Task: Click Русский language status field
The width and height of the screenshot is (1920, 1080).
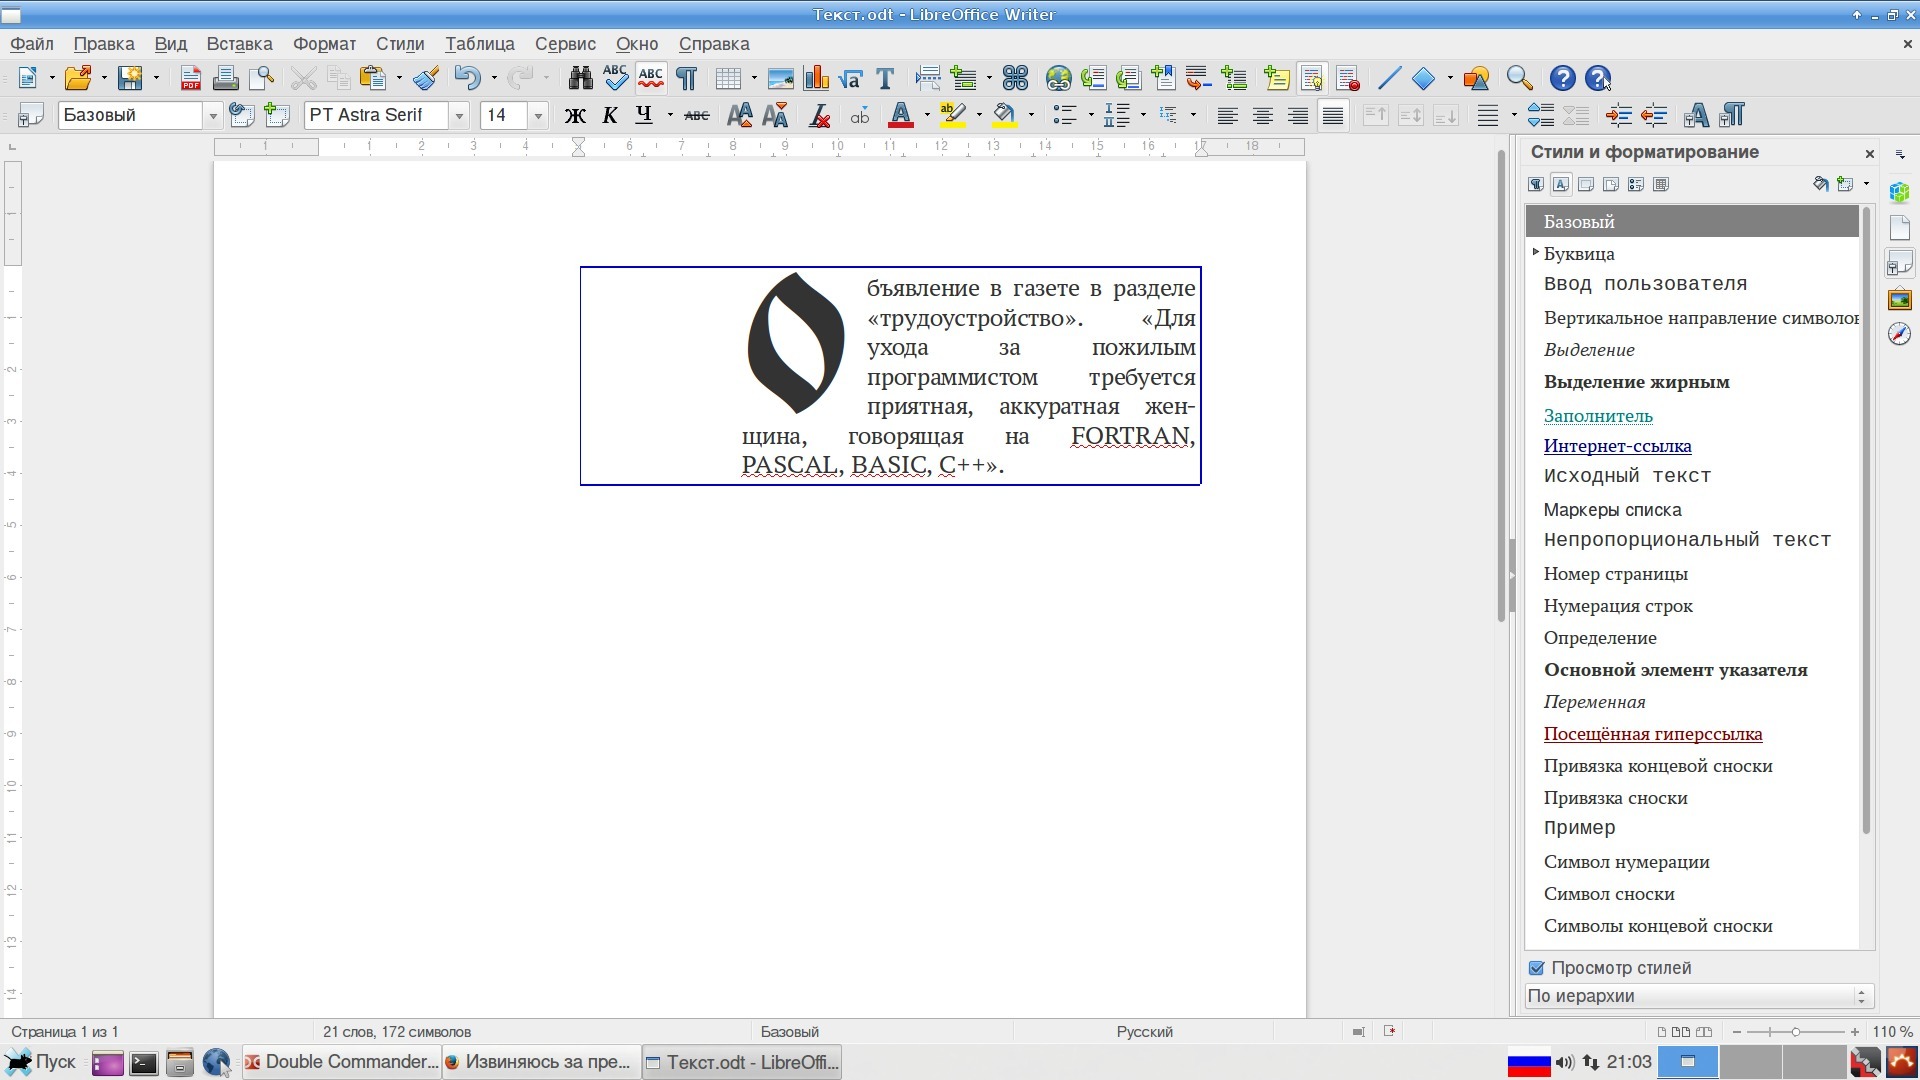Action: (x=1144, y=1032)
